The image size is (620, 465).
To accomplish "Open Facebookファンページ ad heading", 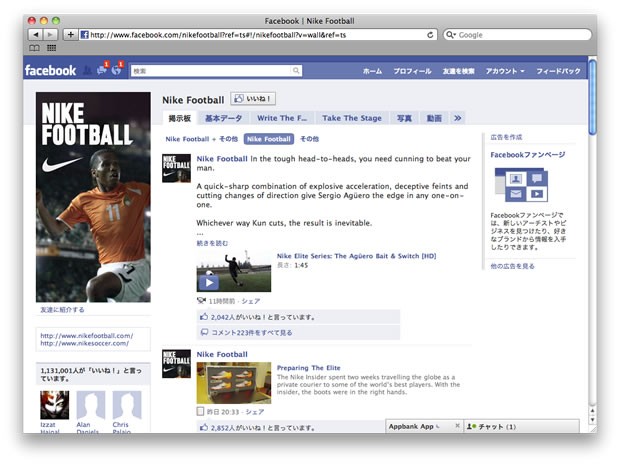I will (x=527, y=155).
